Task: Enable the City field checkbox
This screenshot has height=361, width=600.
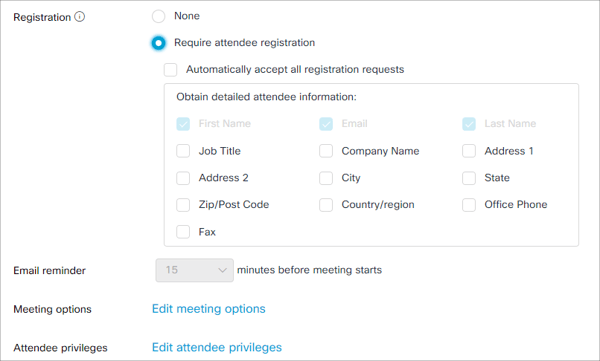Action: pos(326,178)
